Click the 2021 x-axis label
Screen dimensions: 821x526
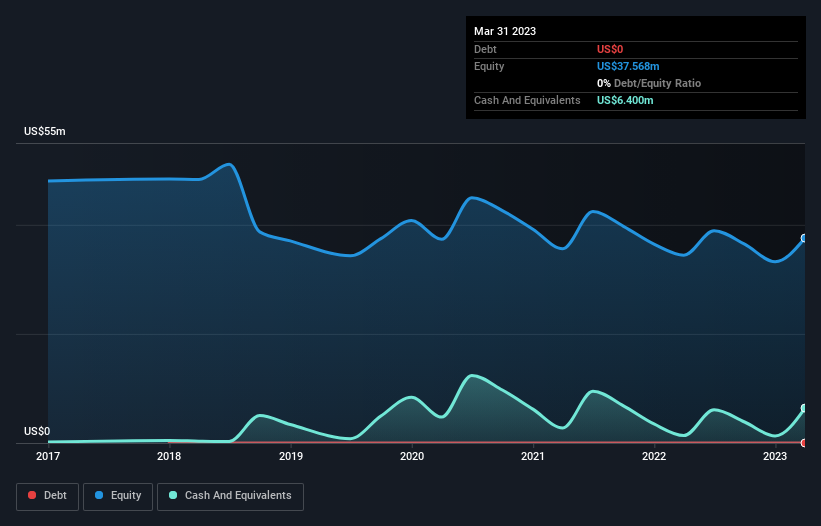(x=533, y=456)
